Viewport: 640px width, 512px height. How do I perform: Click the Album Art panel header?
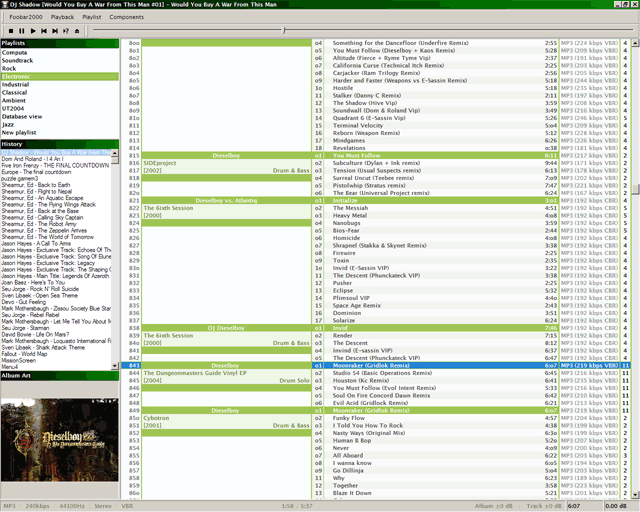tap(60, 376)
